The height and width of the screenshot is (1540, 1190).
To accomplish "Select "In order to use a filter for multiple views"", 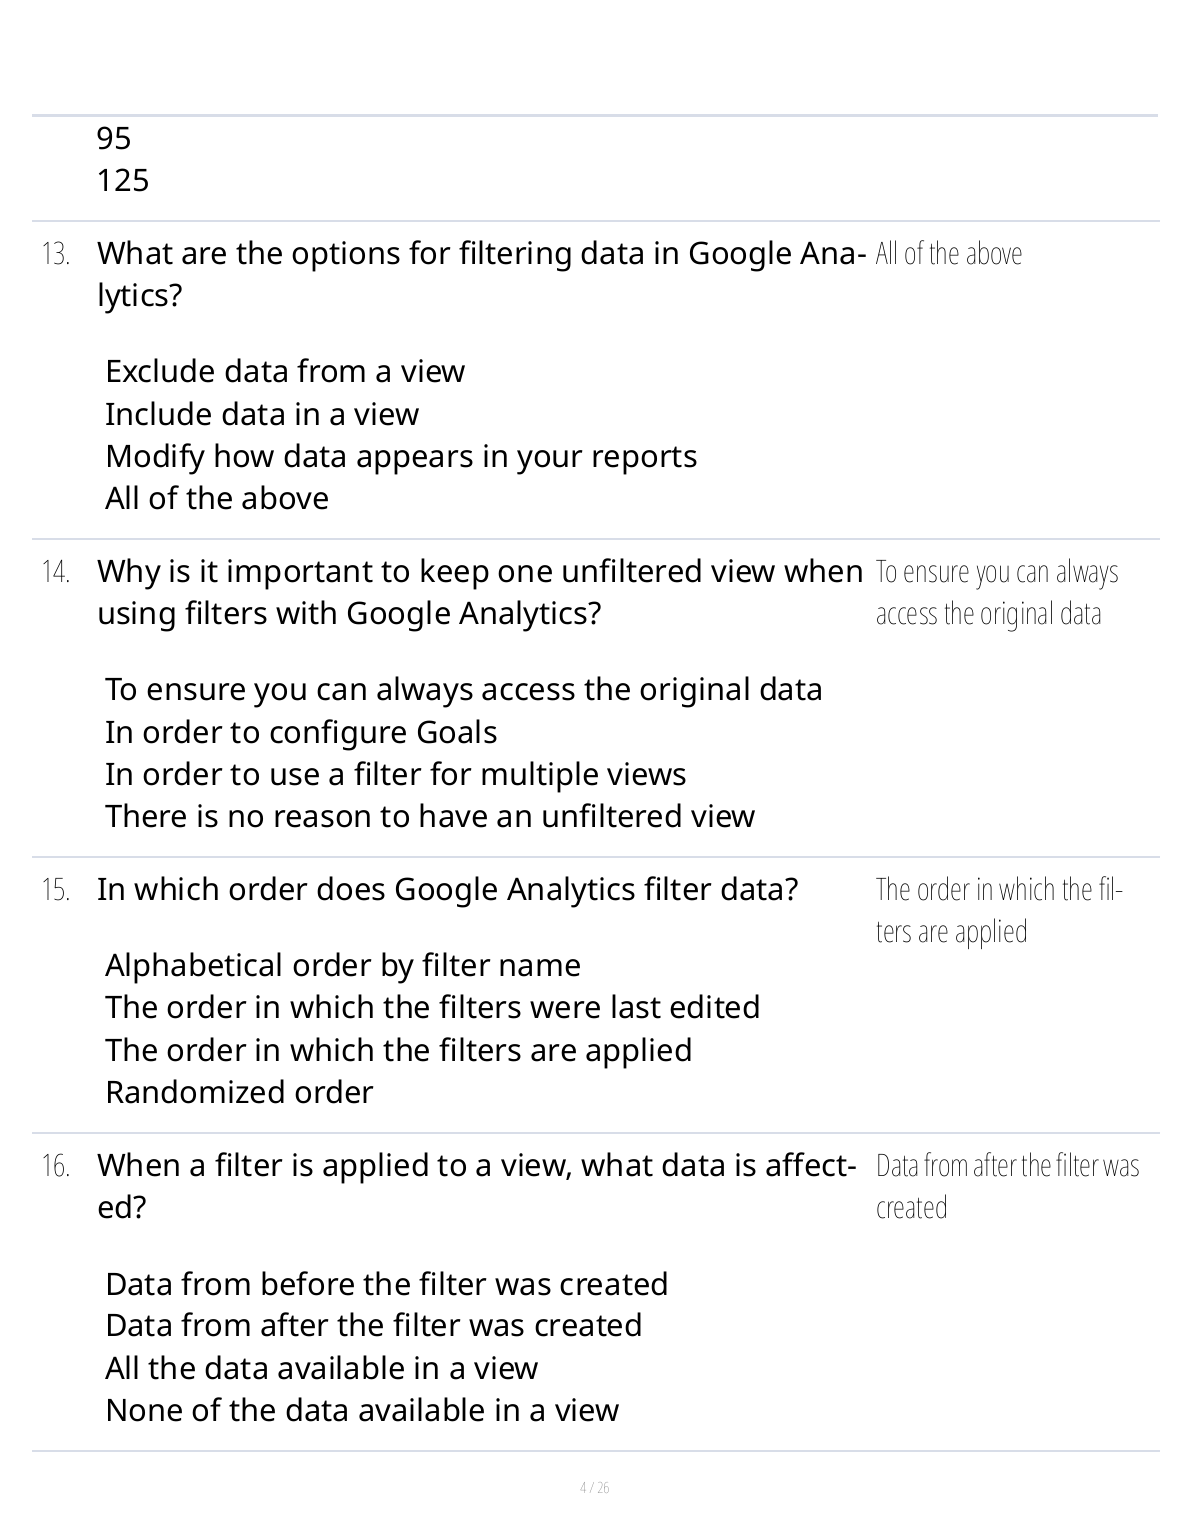I will (396, 774).
